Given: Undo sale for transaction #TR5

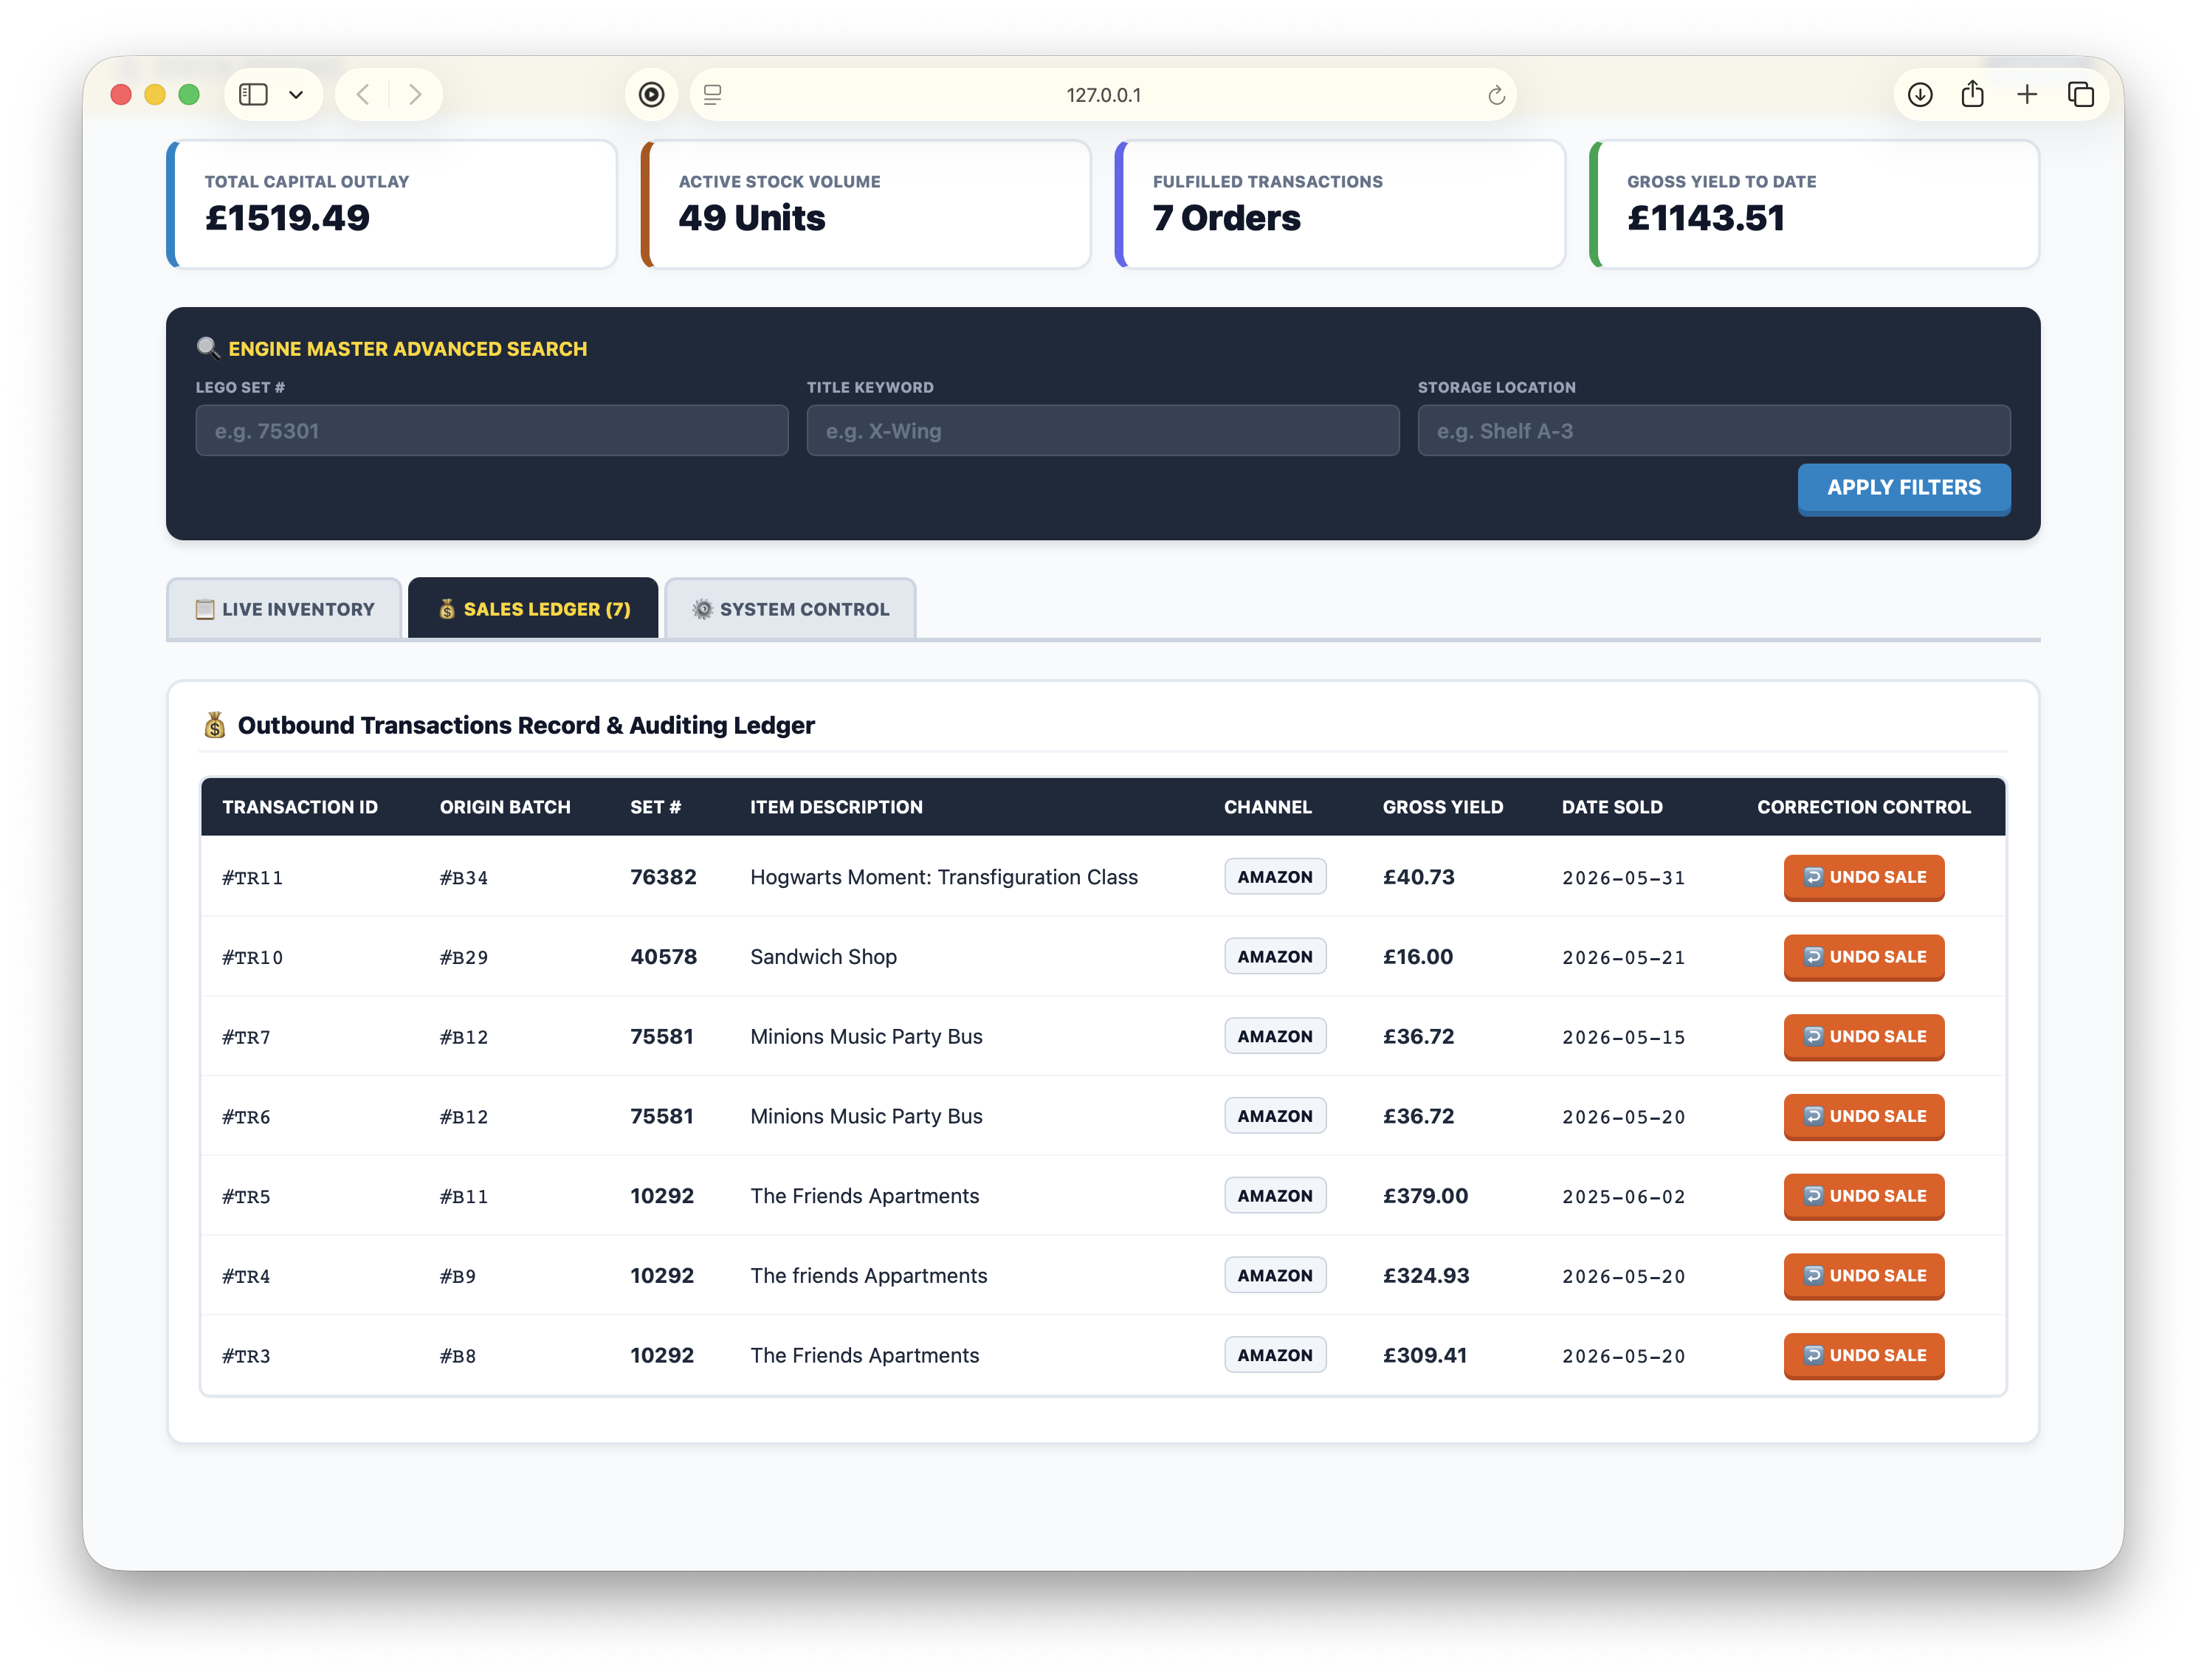Looking at the screenshot, I should (x=1864, y=1196).
